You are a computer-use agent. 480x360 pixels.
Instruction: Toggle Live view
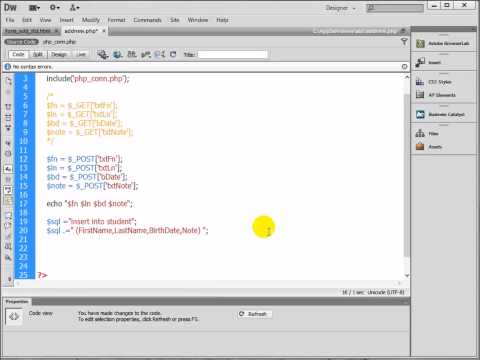[x=81, y=54]
